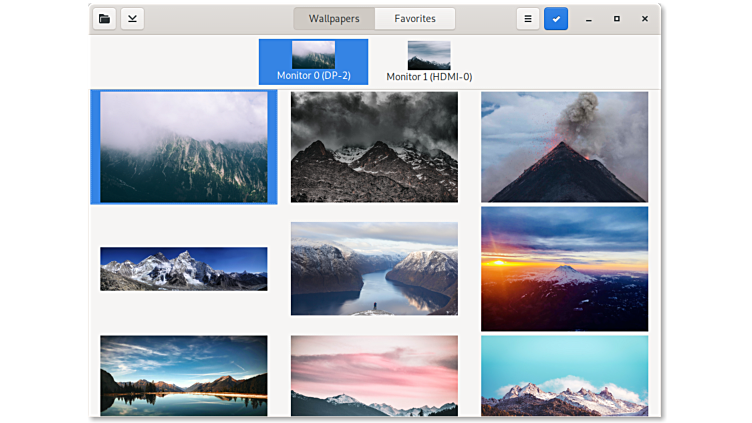The width and height of the screenshot is (752, 423).
Task: Minimize the wallpaper manager window
Action: pyautogui.click(x=588, y=19)
